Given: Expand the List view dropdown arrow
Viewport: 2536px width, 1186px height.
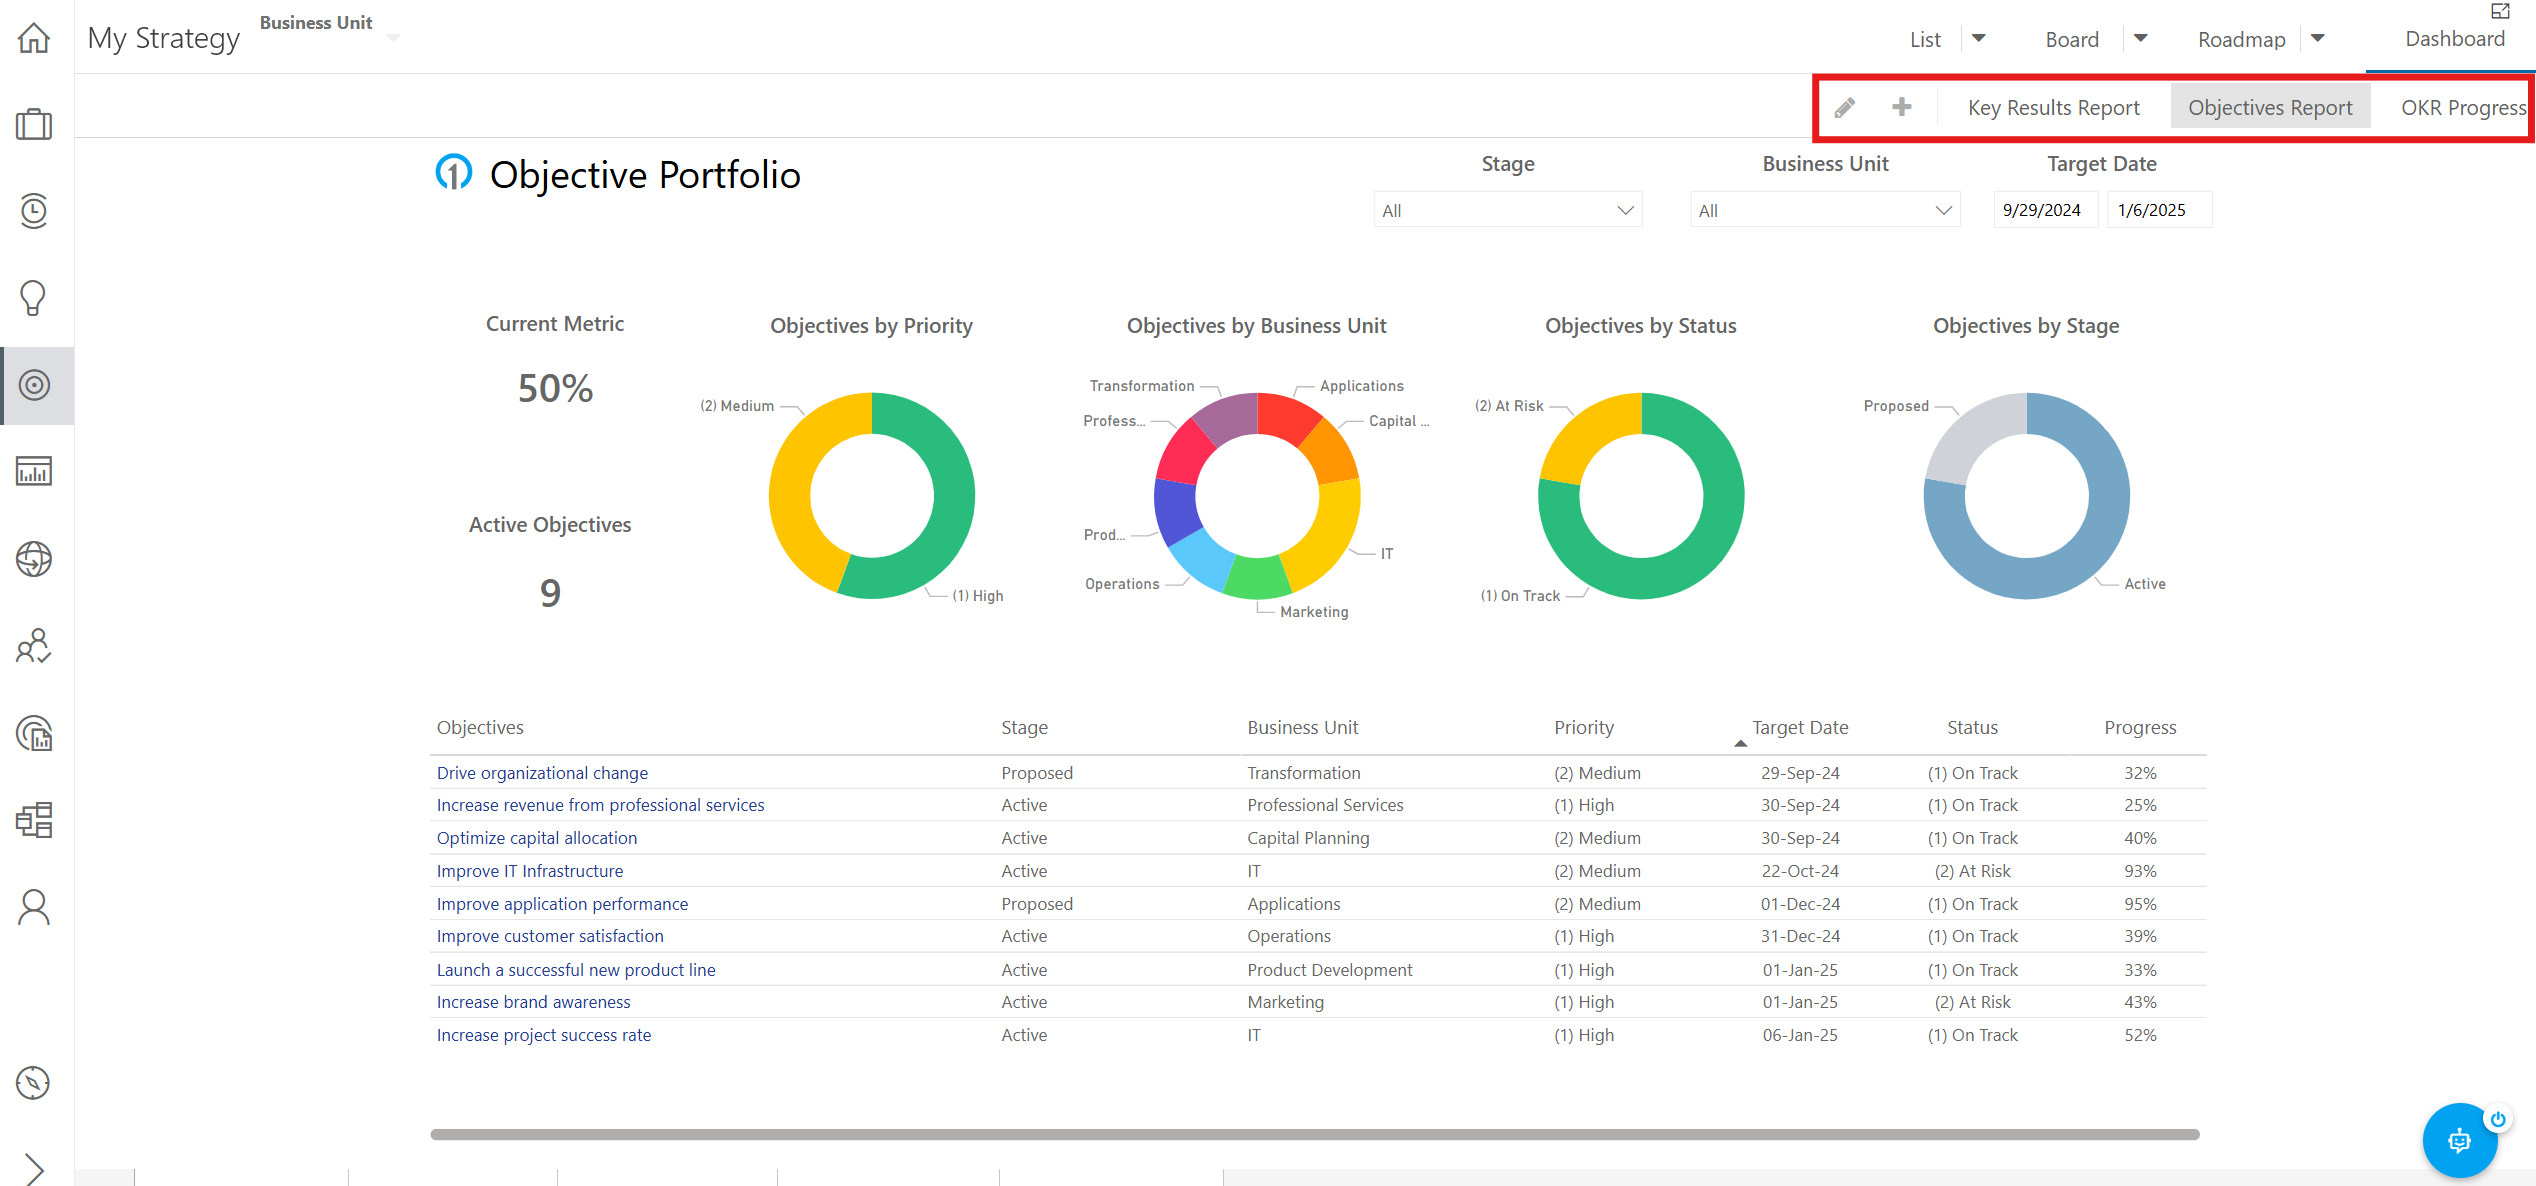Looking at the screenshot, I should [x=1978, y=38].
